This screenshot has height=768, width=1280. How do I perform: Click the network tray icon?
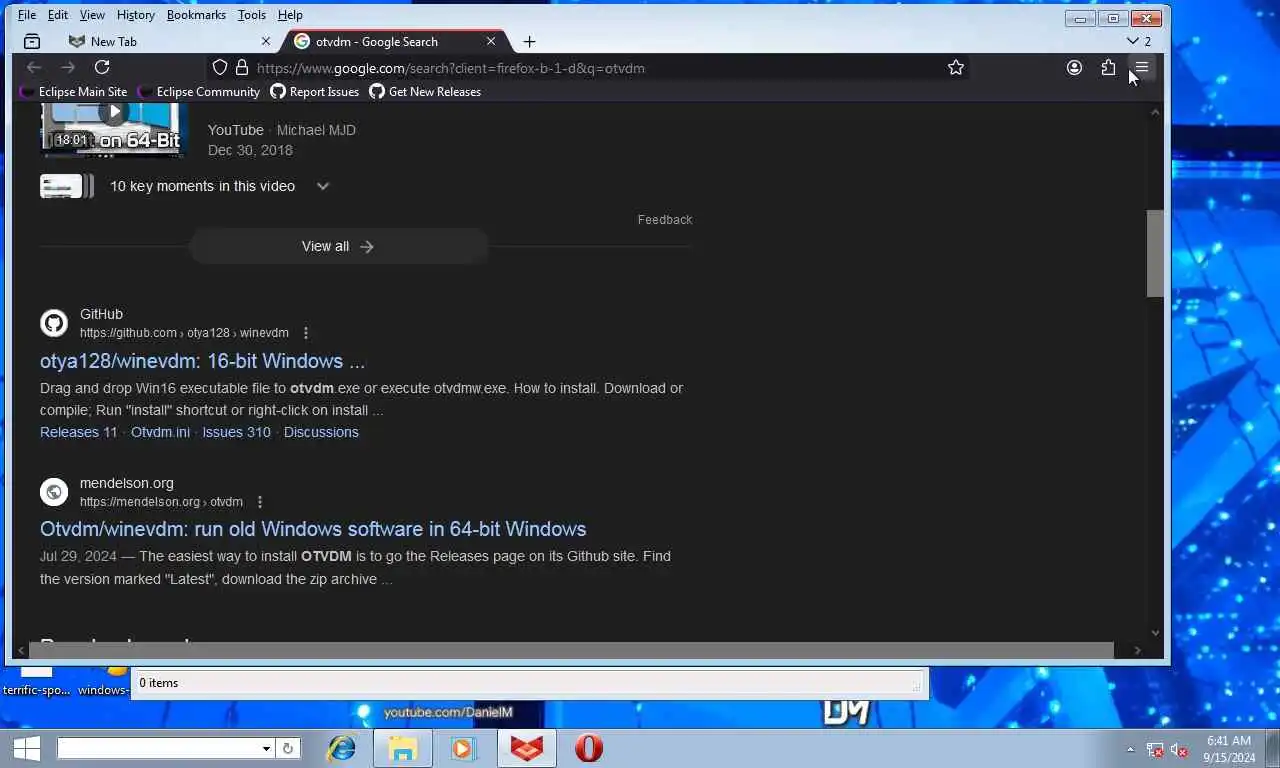[1155, 749]
